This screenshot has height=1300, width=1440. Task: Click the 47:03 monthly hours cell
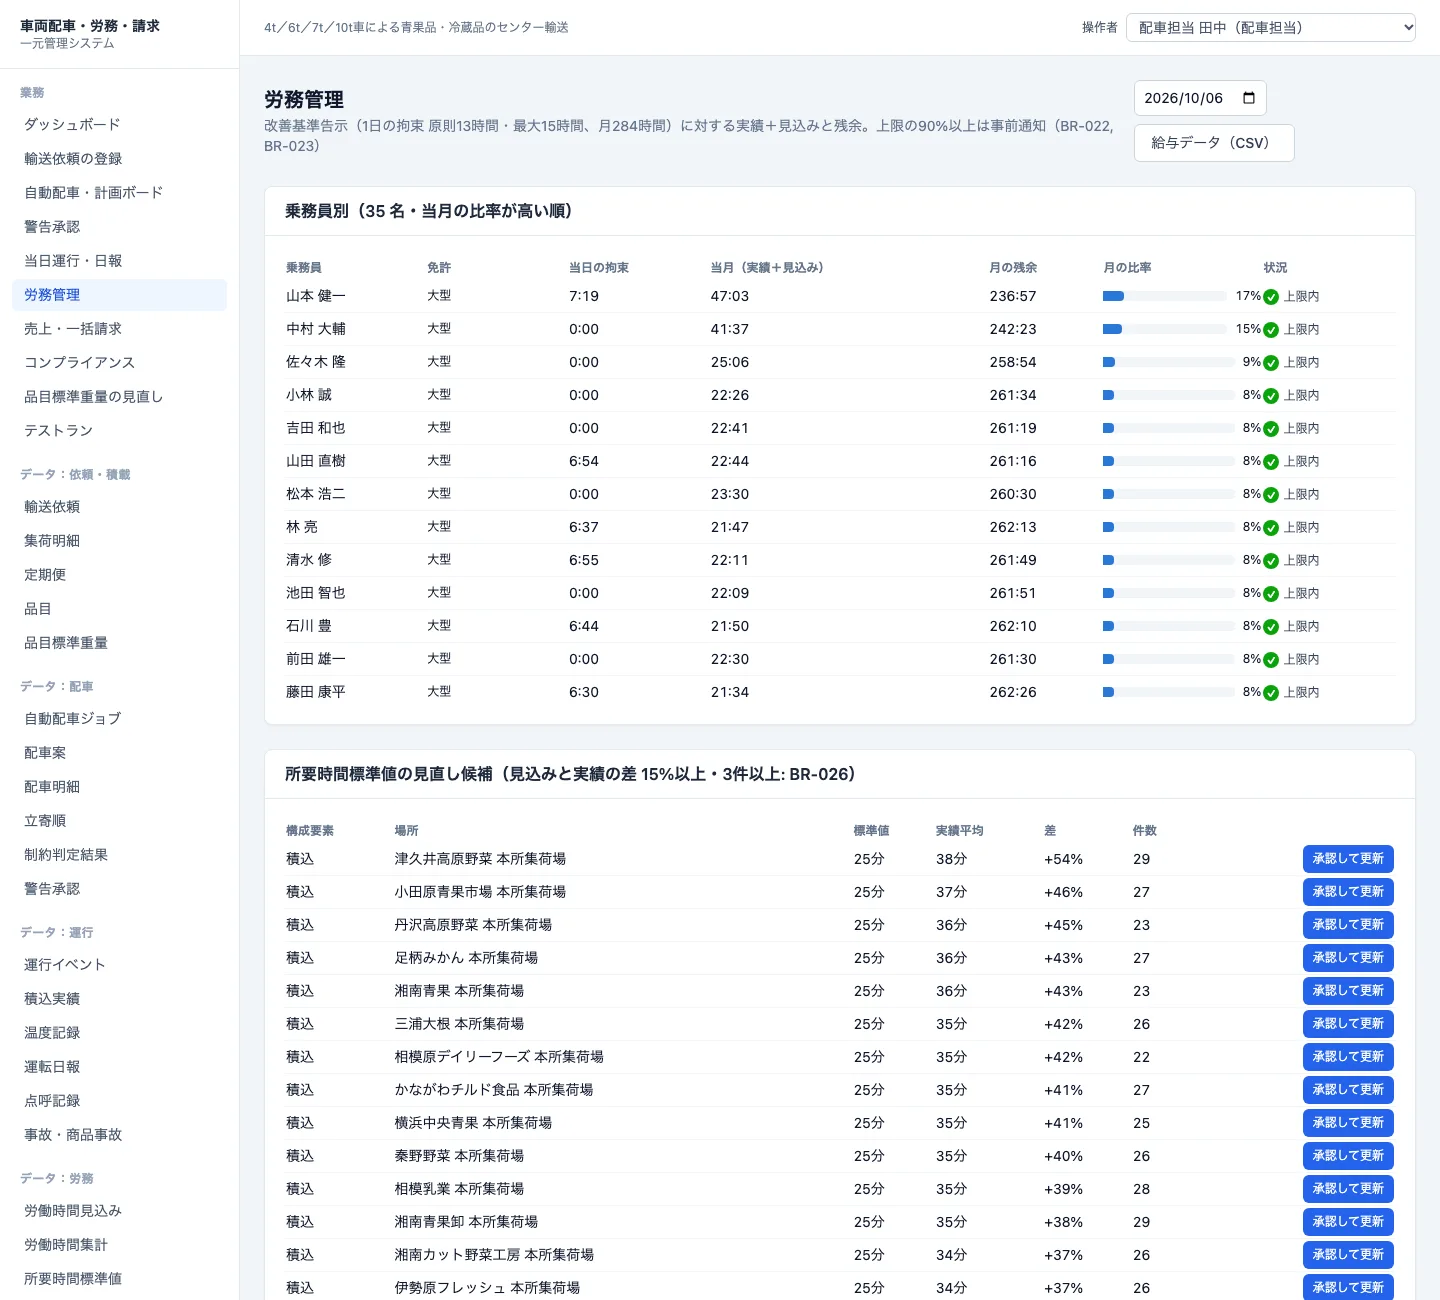(730, 296)
